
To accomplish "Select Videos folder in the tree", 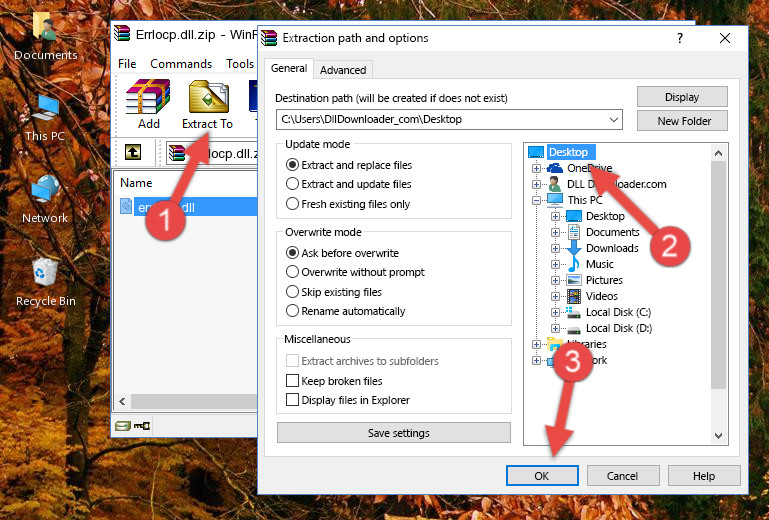I will click(x=602, y=296).
